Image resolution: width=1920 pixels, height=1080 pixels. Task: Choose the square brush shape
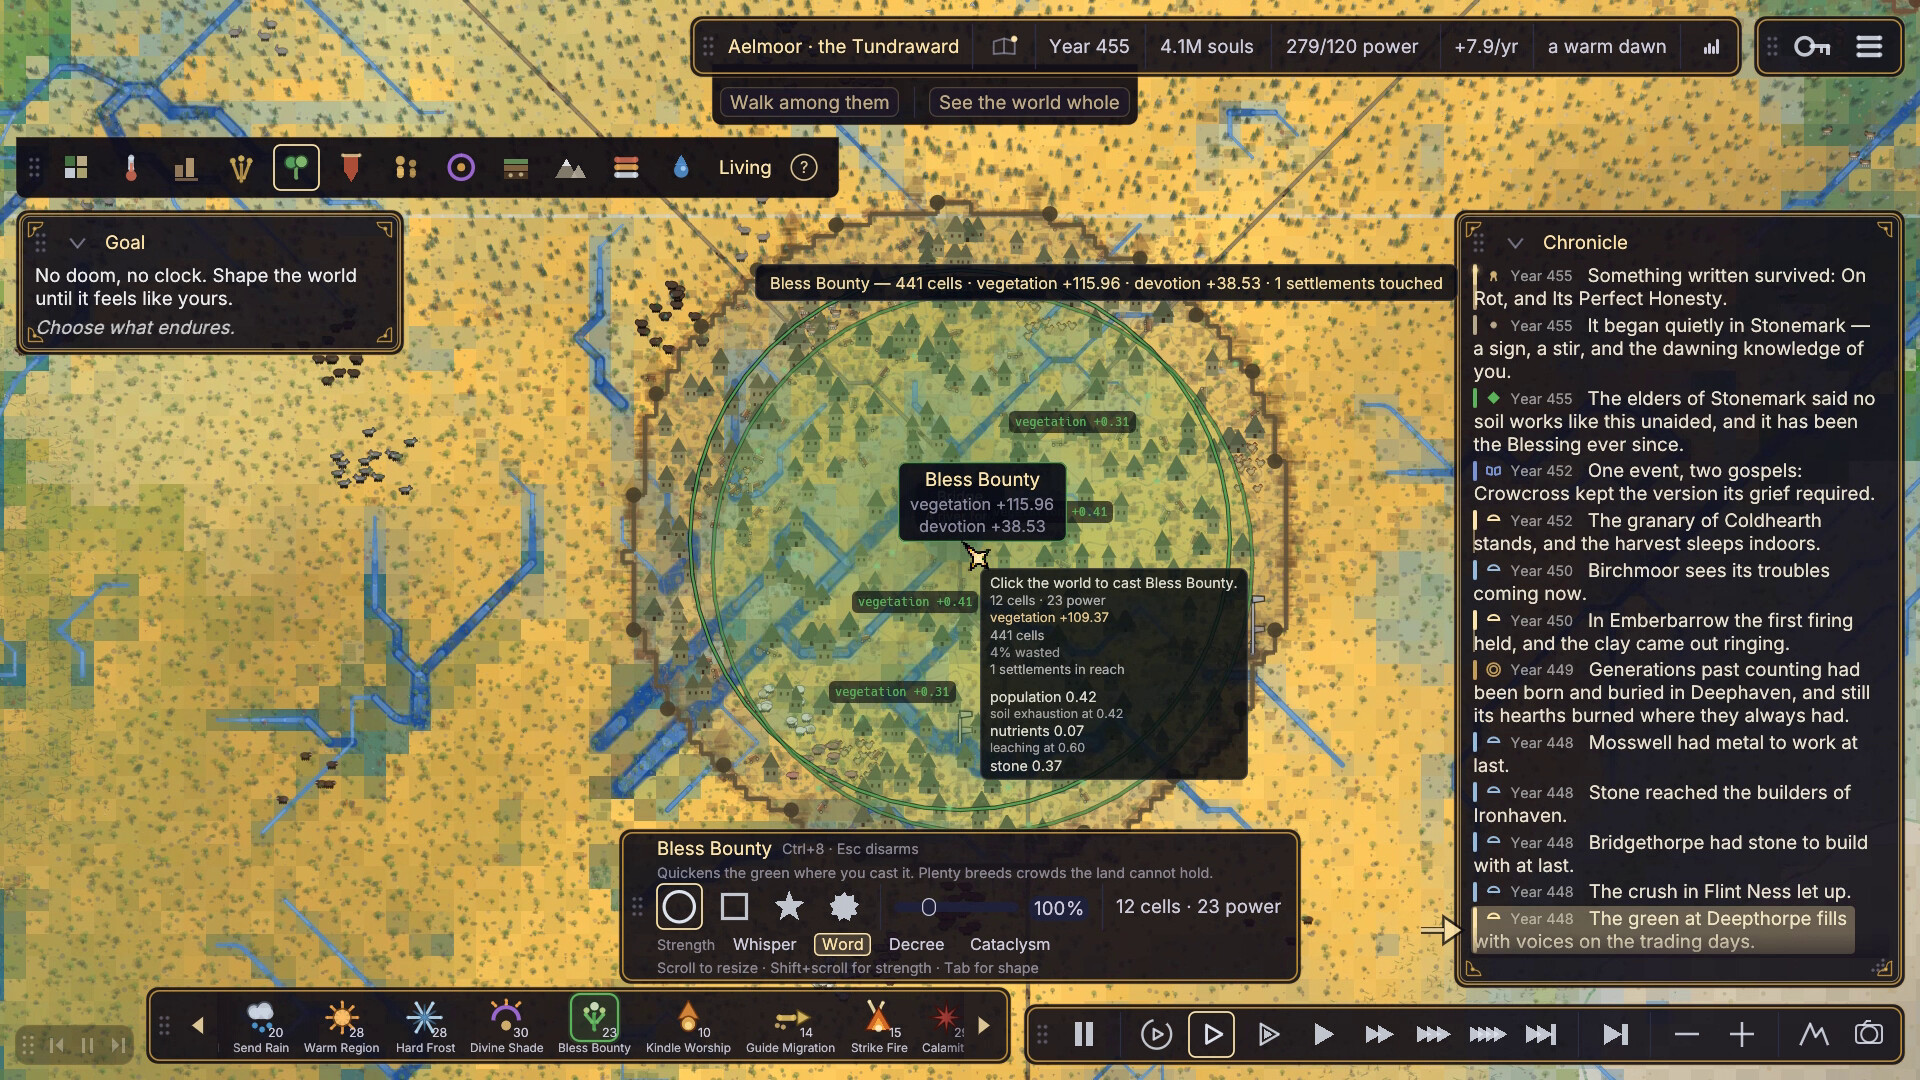[735, 907]
